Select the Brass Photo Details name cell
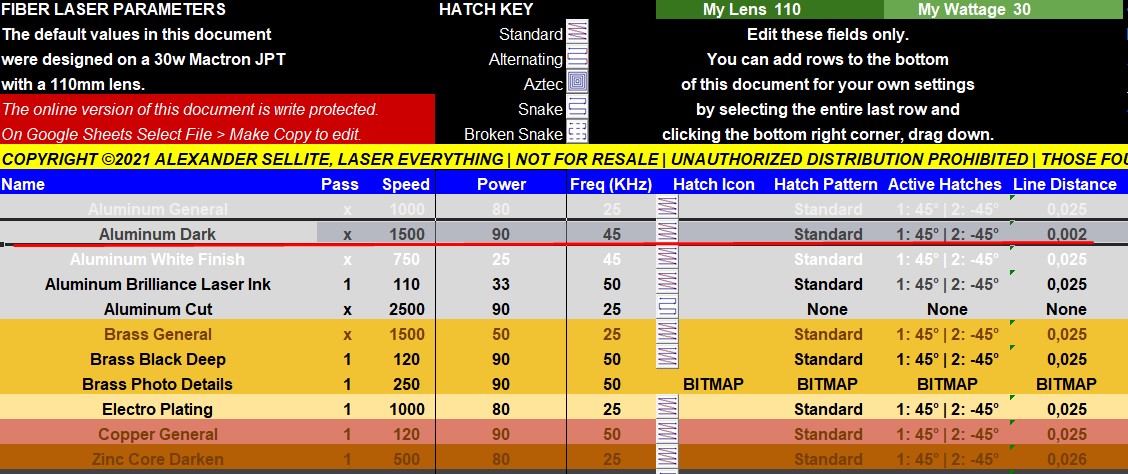Viewport: 1128px width, 474px height. (157, 384)
